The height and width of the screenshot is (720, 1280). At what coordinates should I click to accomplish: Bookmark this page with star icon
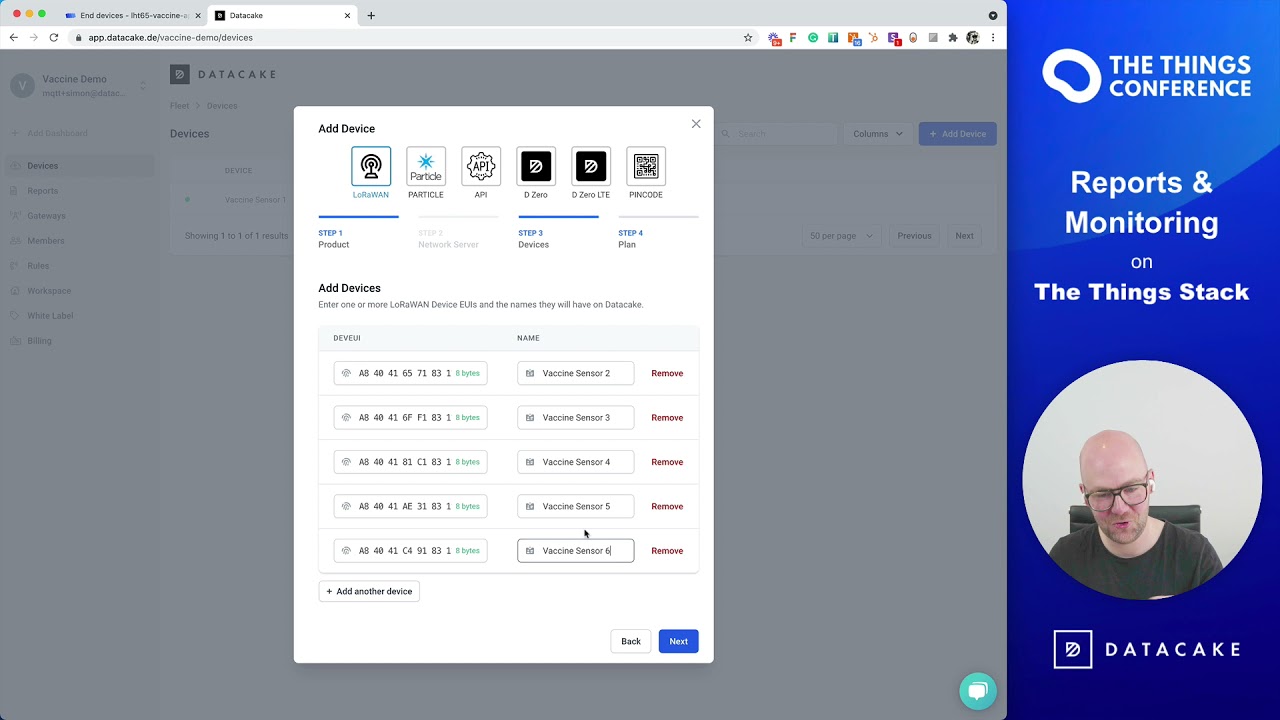click(x=748, y=37)
